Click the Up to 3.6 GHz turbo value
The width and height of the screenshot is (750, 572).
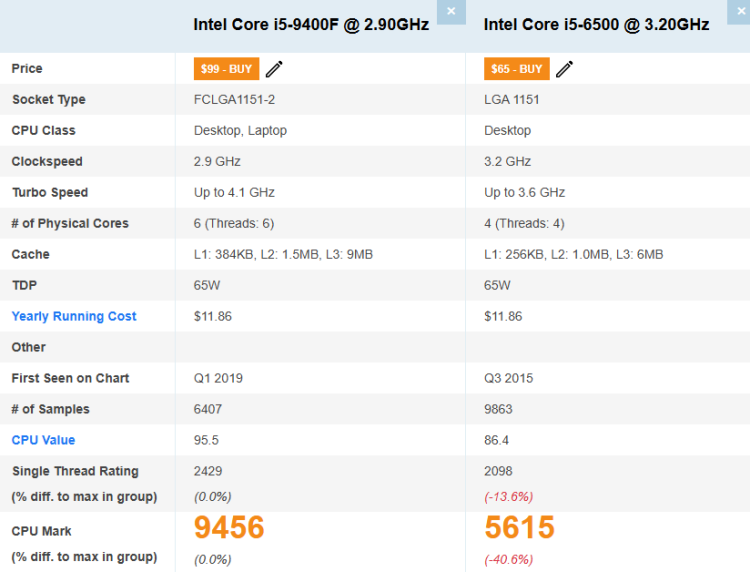pyautogui.click(x=524, y=192)
